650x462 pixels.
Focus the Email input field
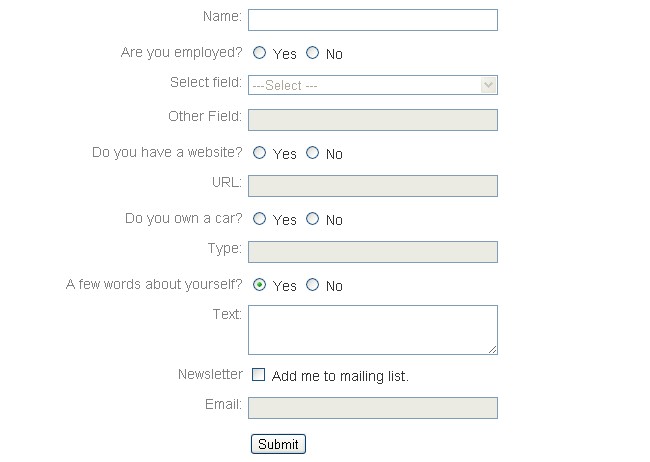coord(372,408)
